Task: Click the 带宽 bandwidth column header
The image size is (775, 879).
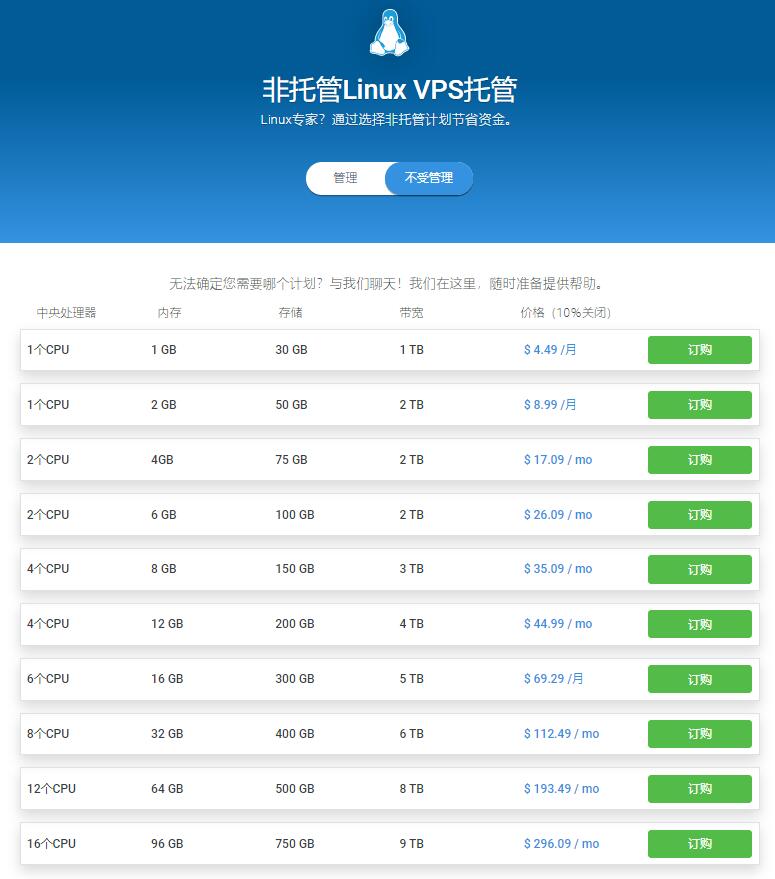Action: click(x=411, y=313)
